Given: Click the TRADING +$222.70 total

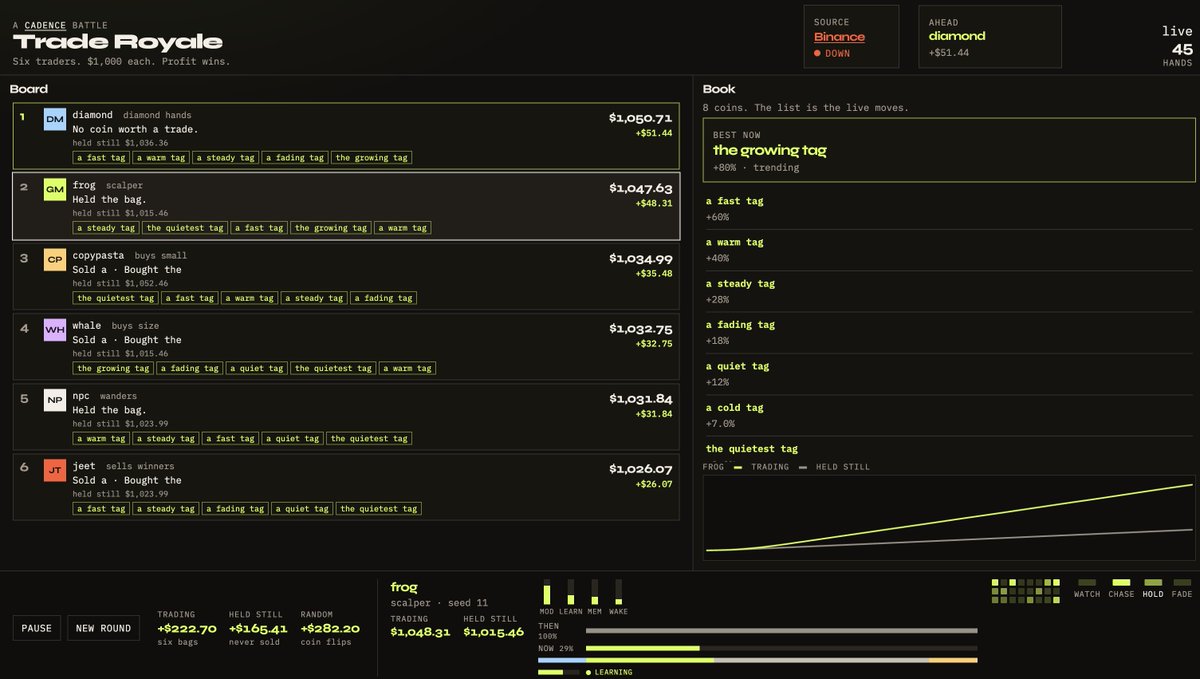Looking at the screenshot, I should [x=187, y=629].
